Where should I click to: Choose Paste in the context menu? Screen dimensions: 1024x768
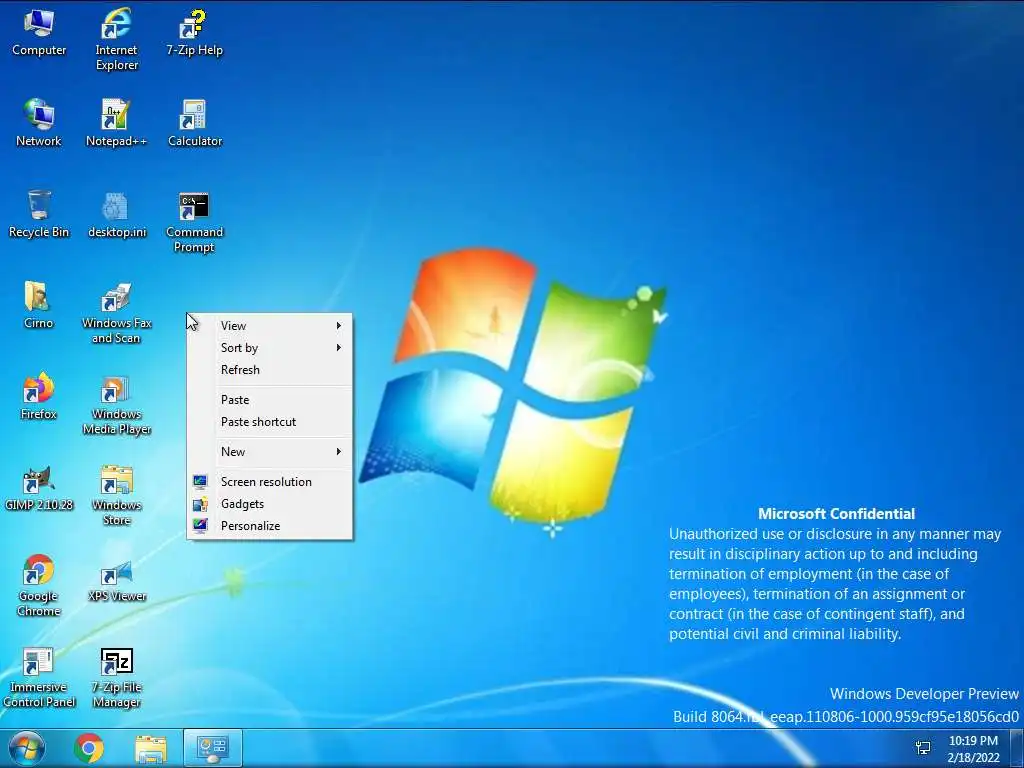coord(270,400)
